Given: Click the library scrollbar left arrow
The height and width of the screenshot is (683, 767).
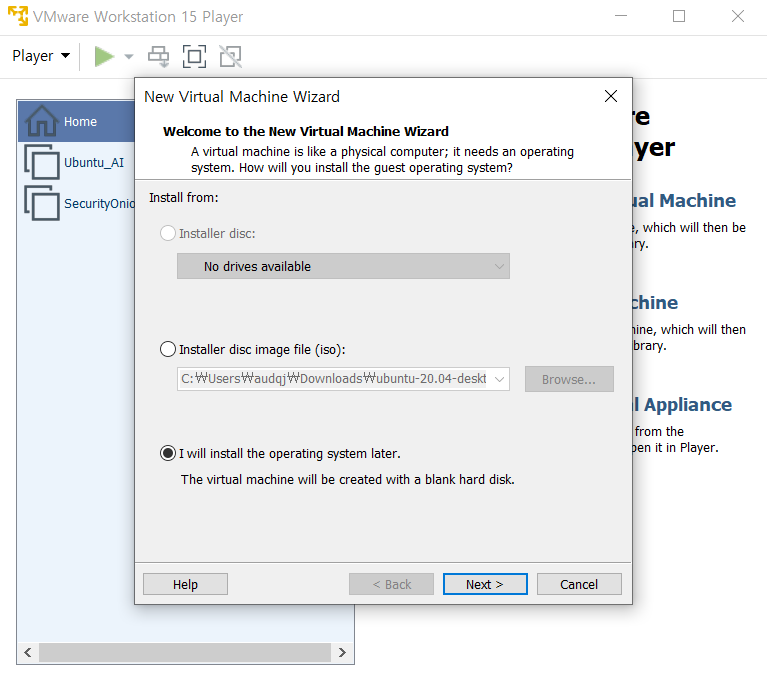Looking at the screenshot, I should pyautogui.click(x=28, y=652).
